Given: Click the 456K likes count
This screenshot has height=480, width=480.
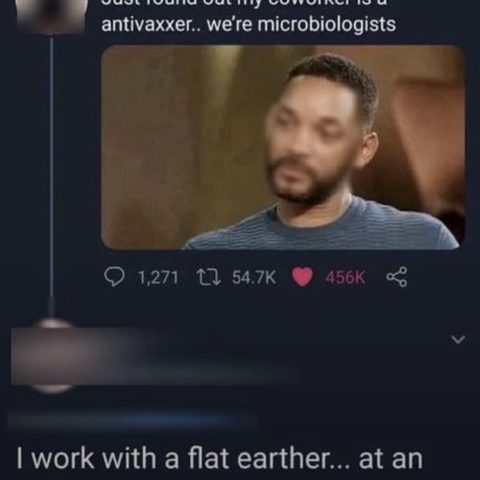Looking at the screenshot, I should click(x=345, y=277).
